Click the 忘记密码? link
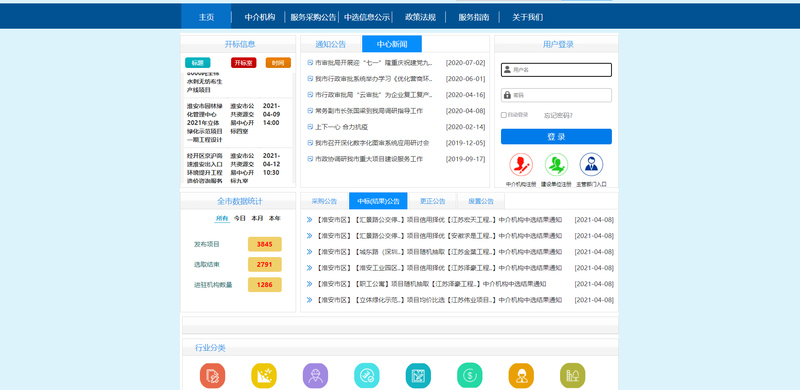Image resolution: width=800 pixels, height=390 pixels. [558, 115]
